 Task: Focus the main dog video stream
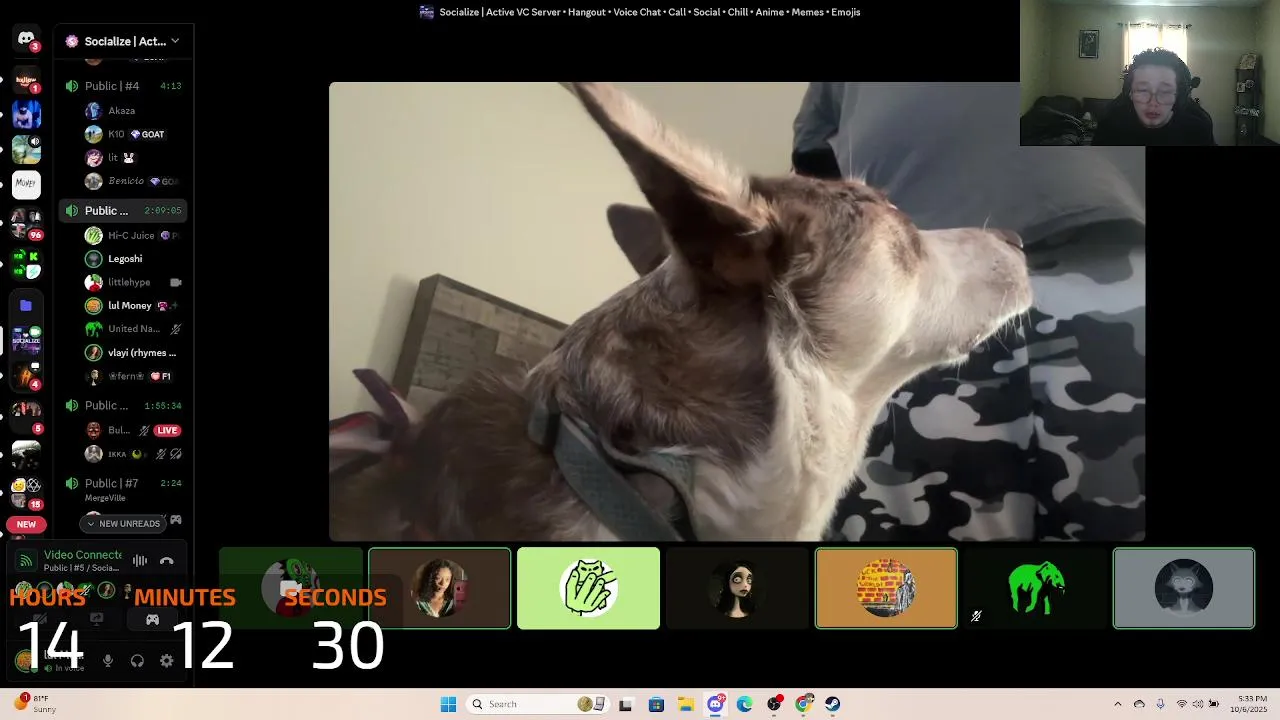point(737,311)
